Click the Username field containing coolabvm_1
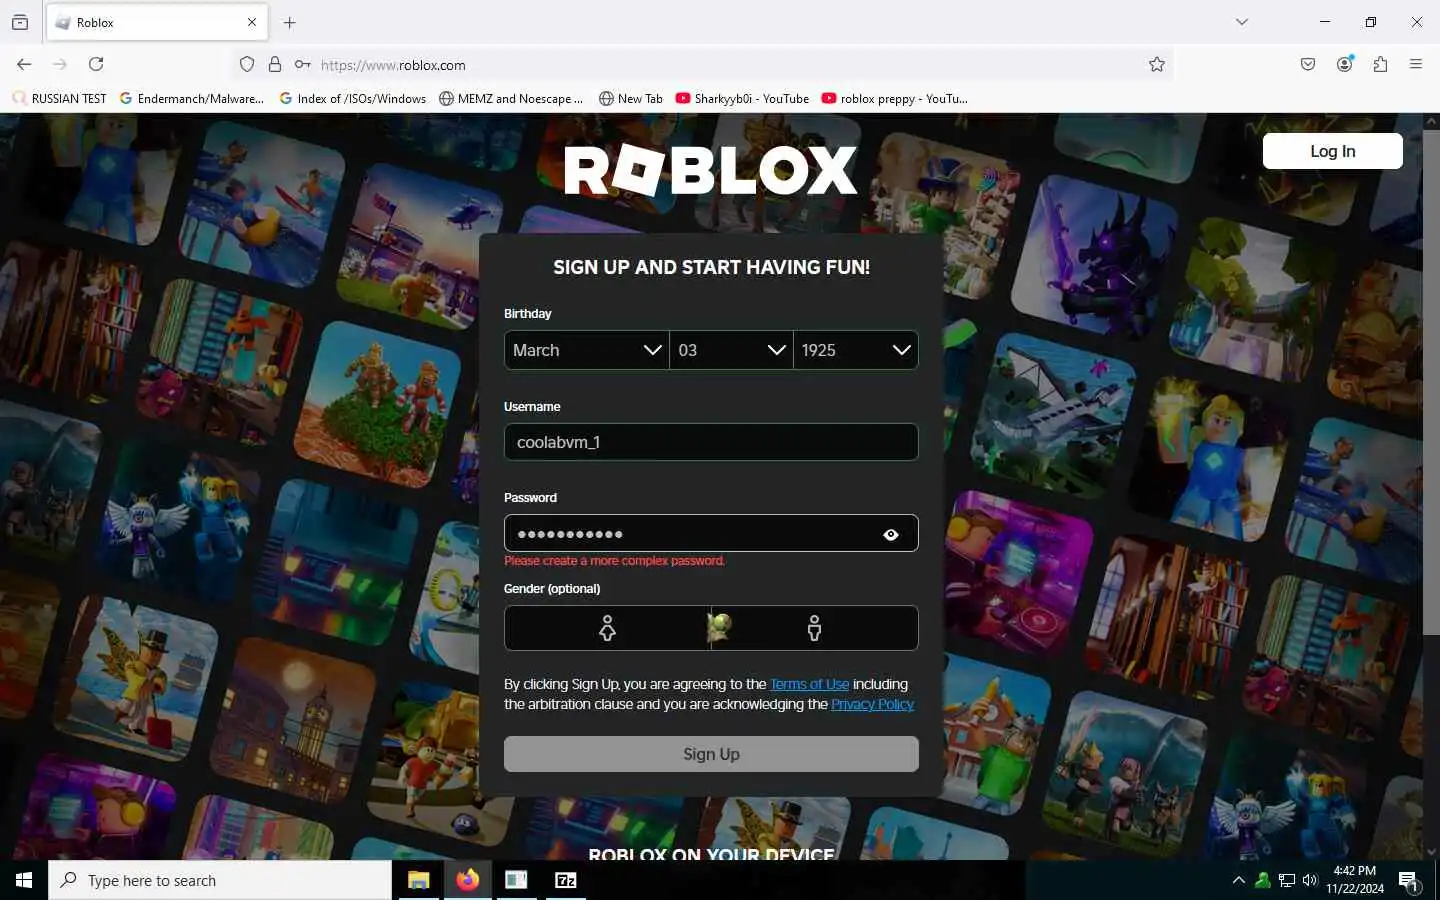 [x=711, y=442]
